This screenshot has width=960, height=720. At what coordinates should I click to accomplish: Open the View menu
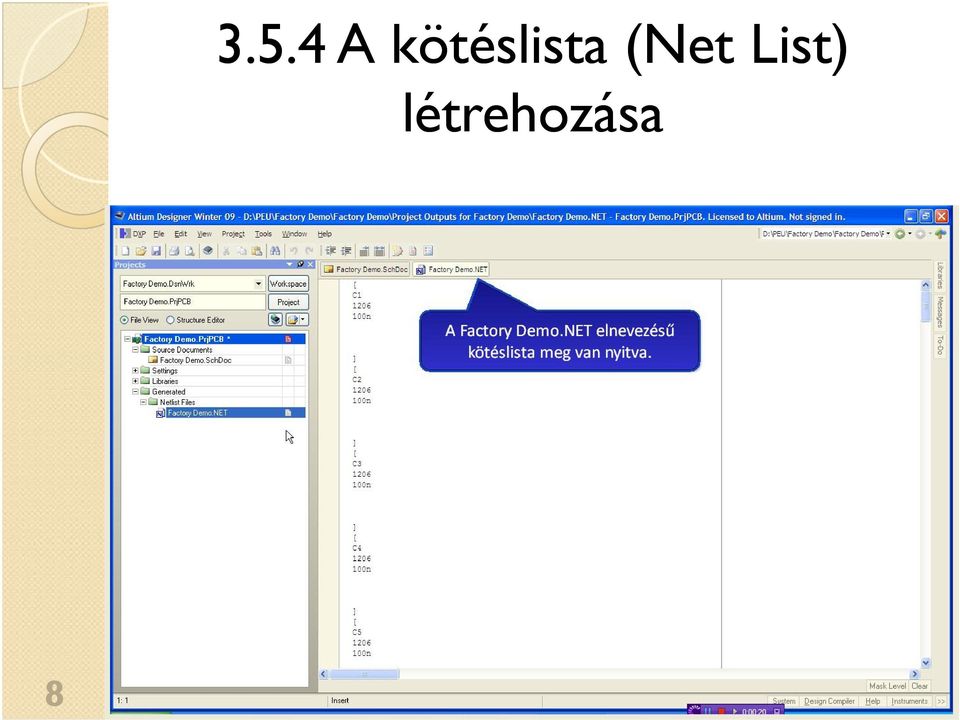(x=204, y=234)
